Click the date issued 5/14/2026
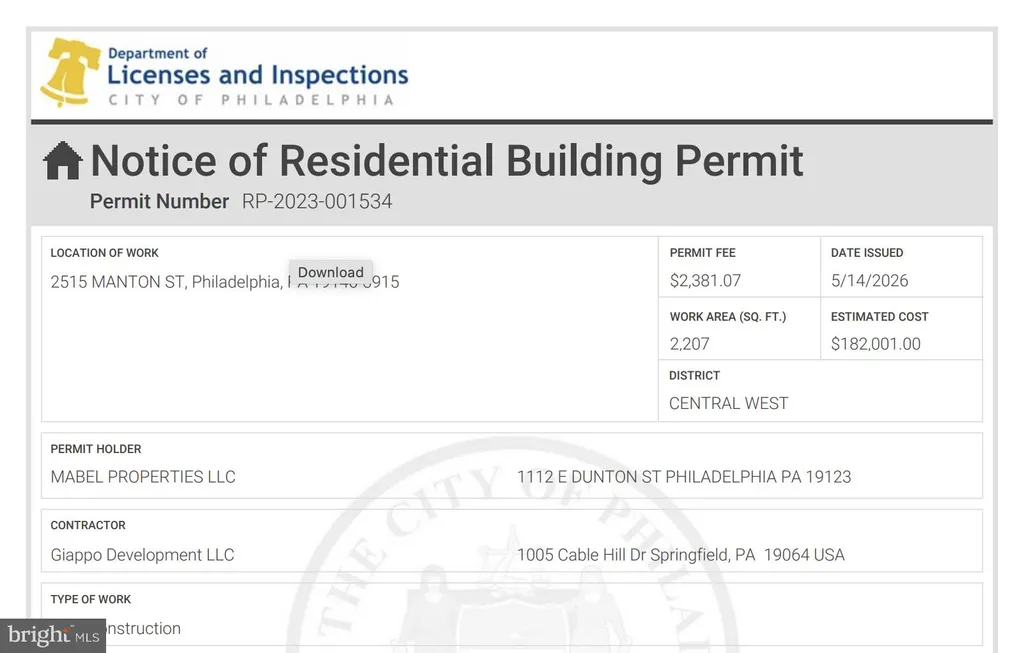 pyautogui.click(x=869, y=281)
